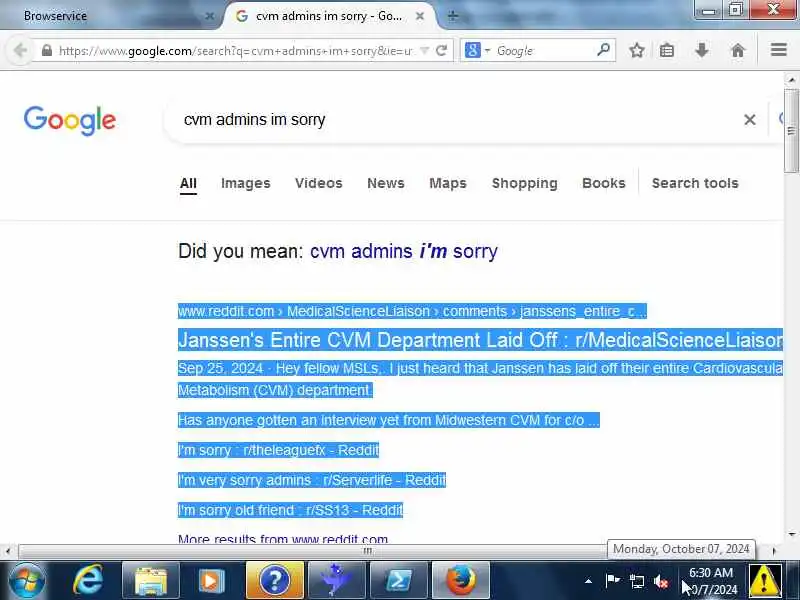800x600 pixels.
Task: Click the address bar URL field
Action: [x=236, y=51]
